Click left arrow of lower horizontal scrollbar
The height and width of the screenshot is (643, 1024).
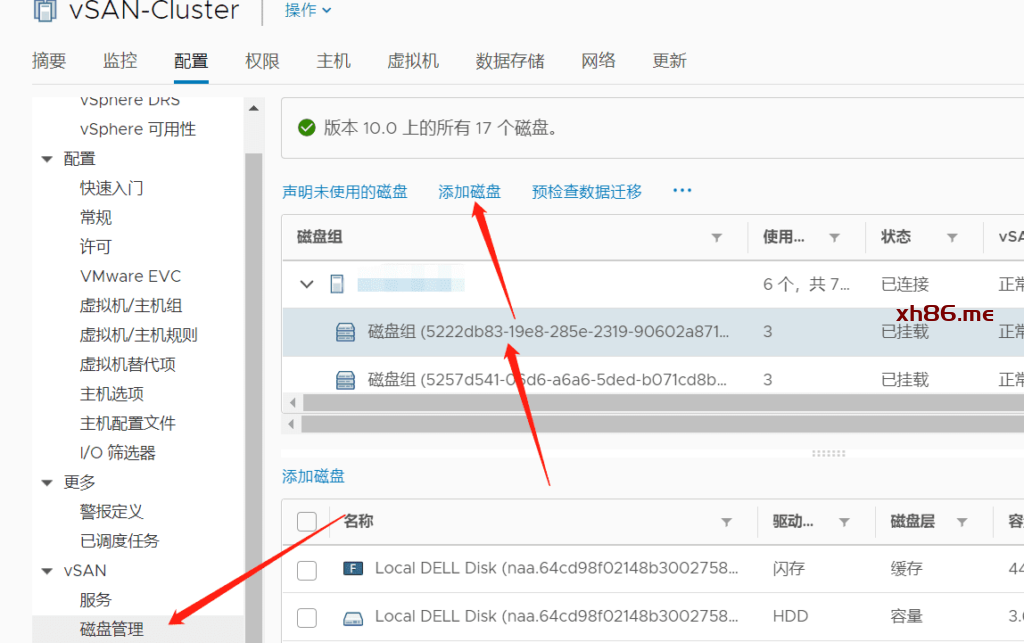(291, 424)
